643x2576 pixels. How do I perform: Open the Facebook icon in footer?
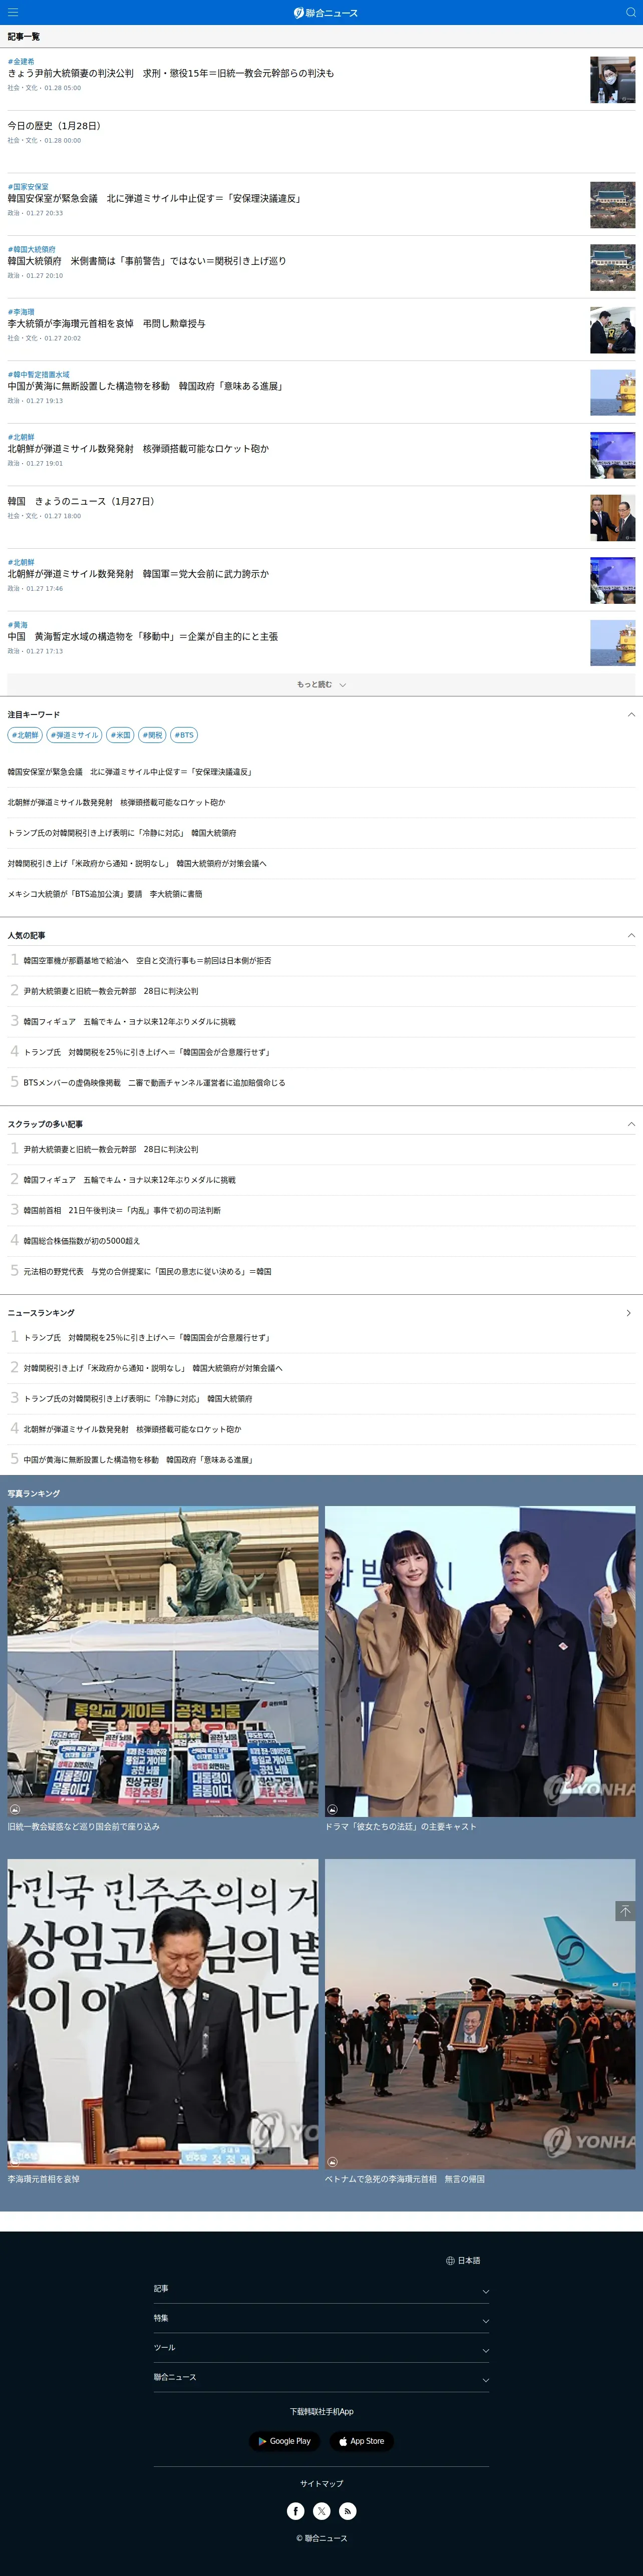coord(296,2510)
